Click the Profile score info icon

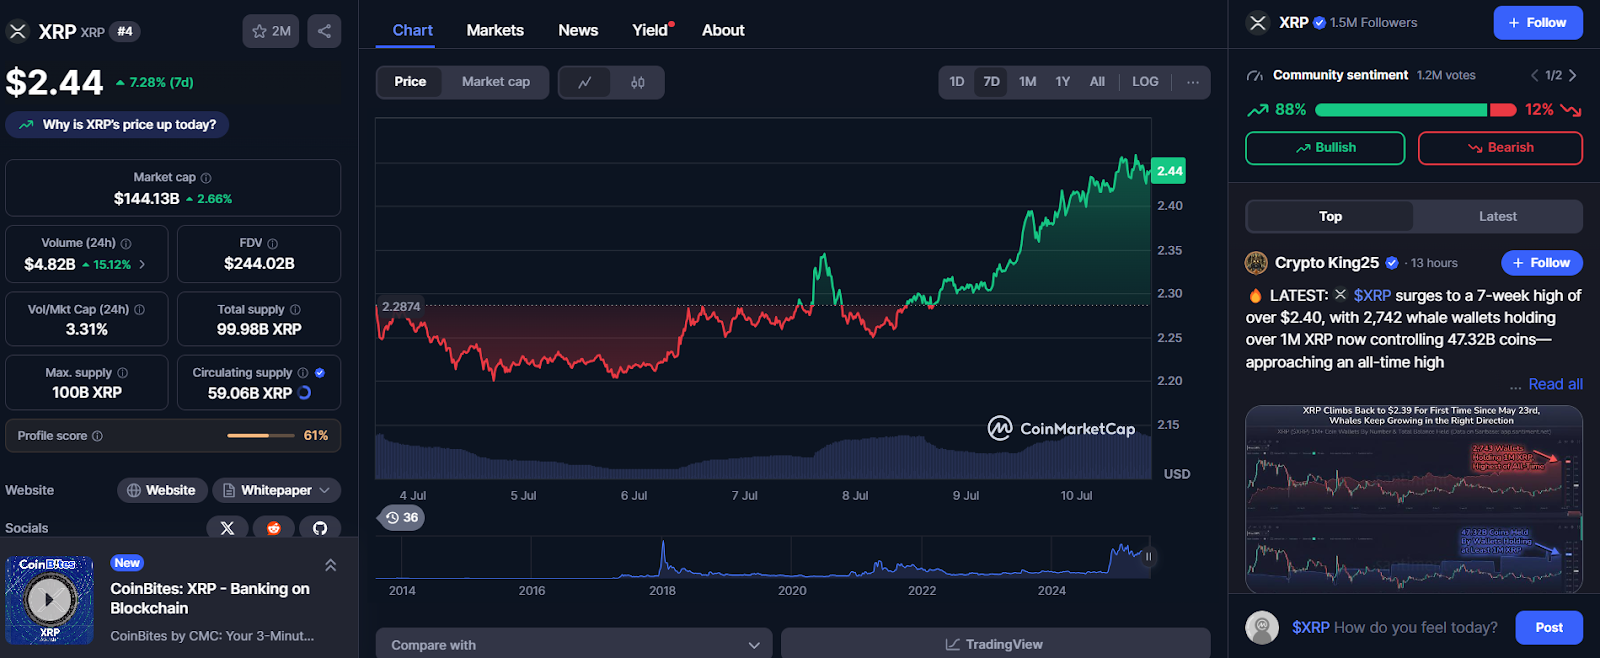[97, 436]
